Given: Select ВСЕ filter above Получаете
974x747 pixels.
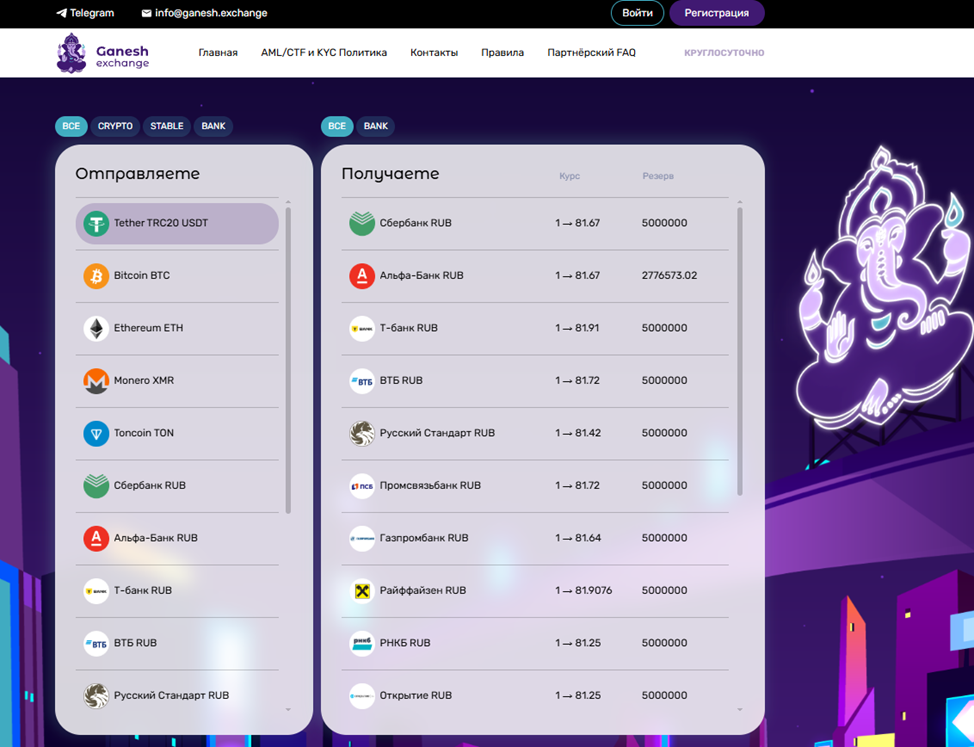Looking at the screenshot, I should click(337, 126).
